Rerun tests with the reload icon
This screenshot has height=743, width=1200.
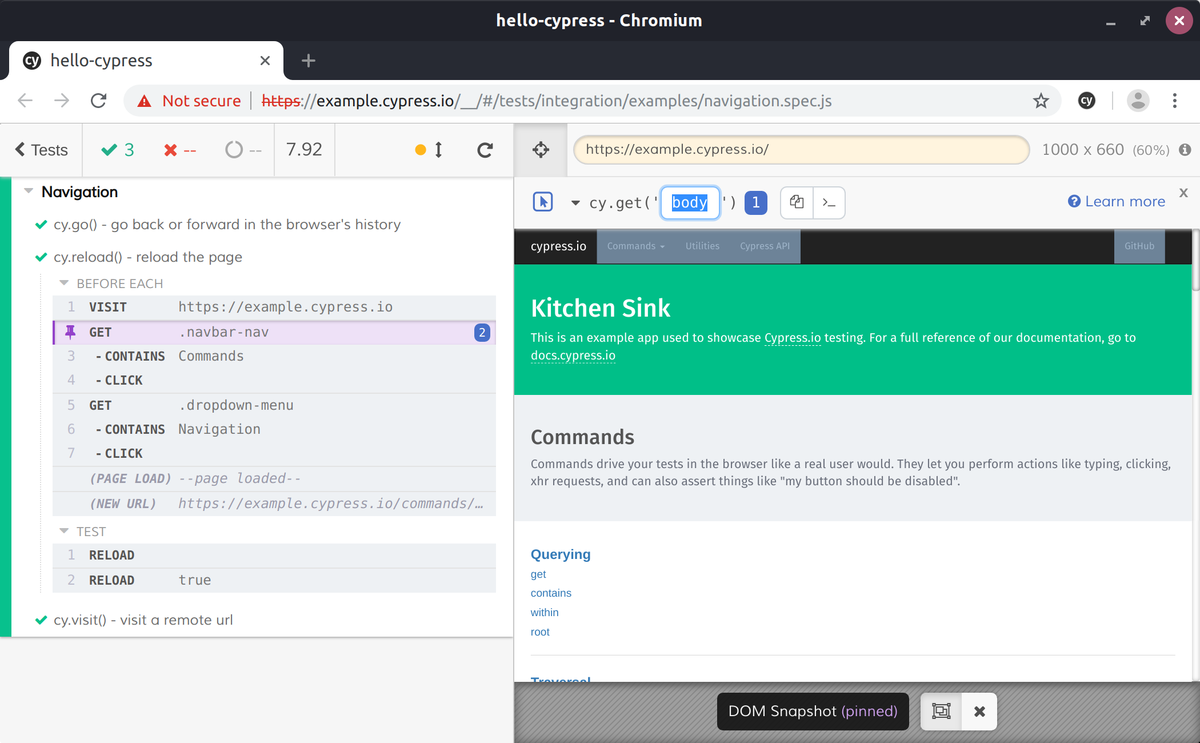485,150
